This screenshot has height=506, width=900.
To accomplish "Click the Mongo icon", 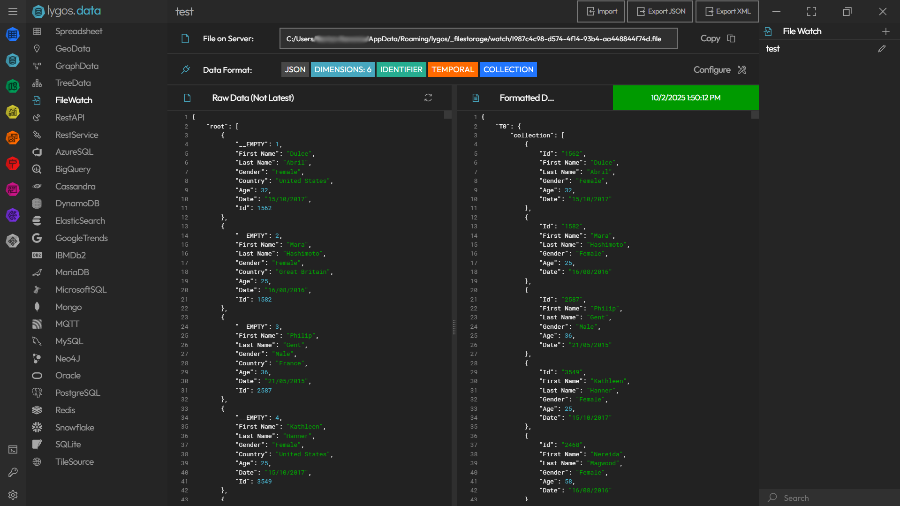I will click(x=37, y=307).
